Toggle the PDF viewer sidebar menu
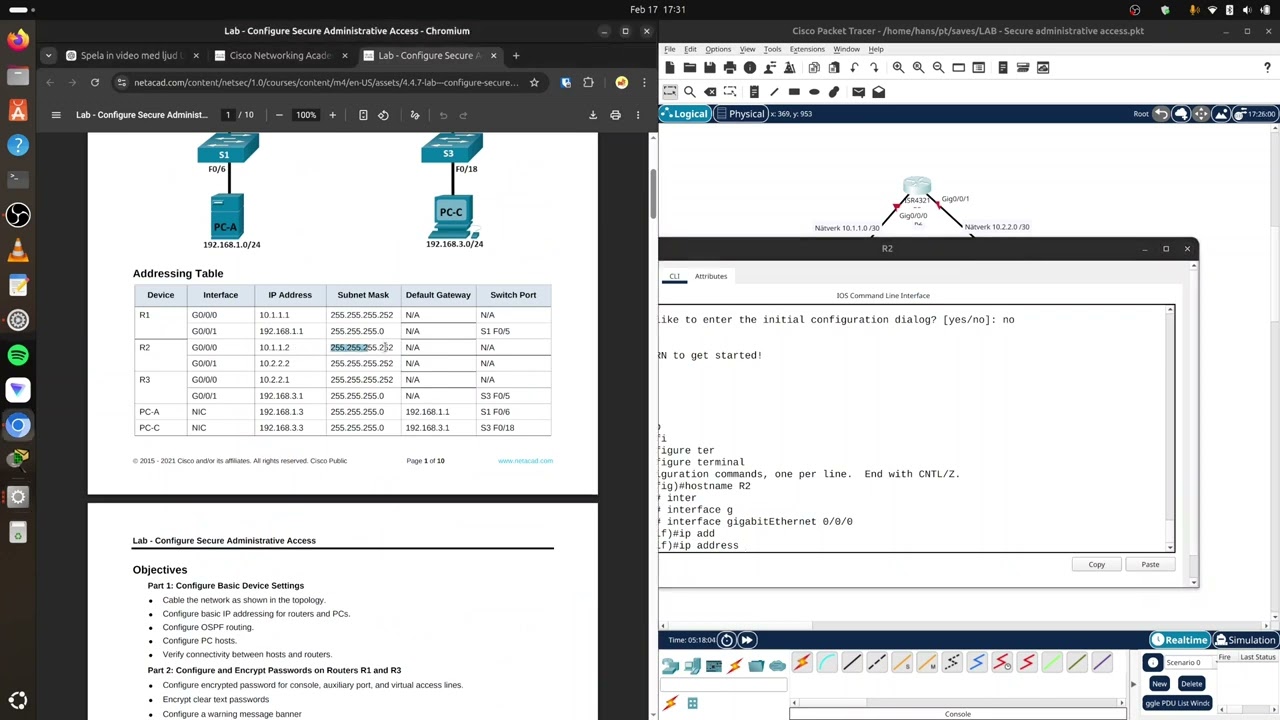Image resolution: width=1280 pixels, height=720 pixels. 56,115
